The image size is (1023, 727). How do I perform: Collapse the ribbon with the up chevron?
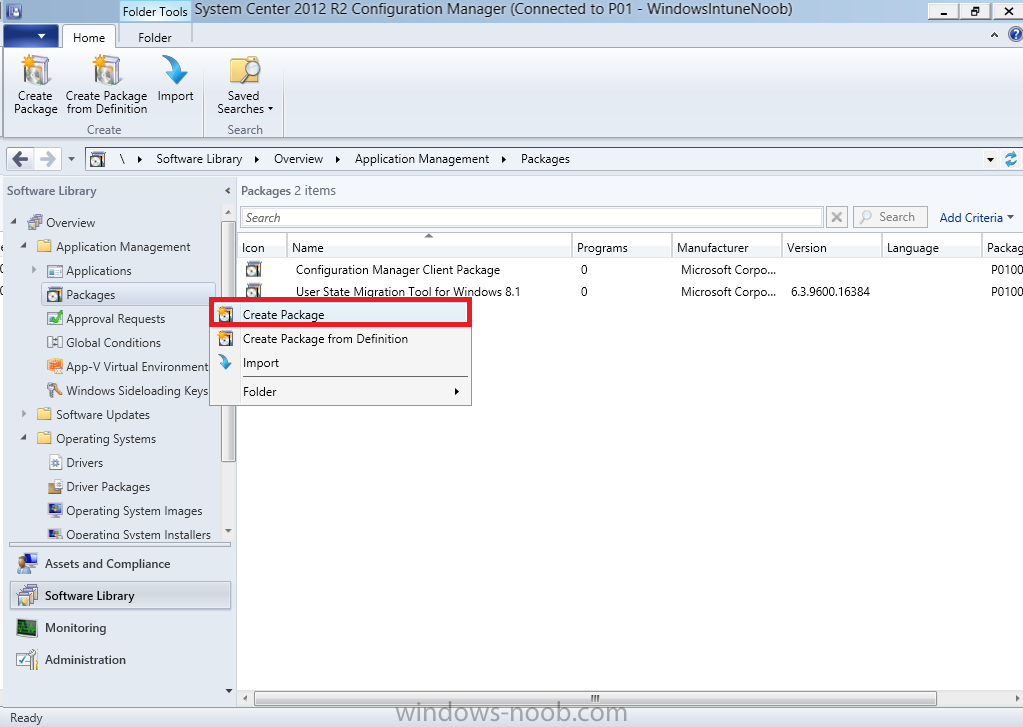pos(994,35)
